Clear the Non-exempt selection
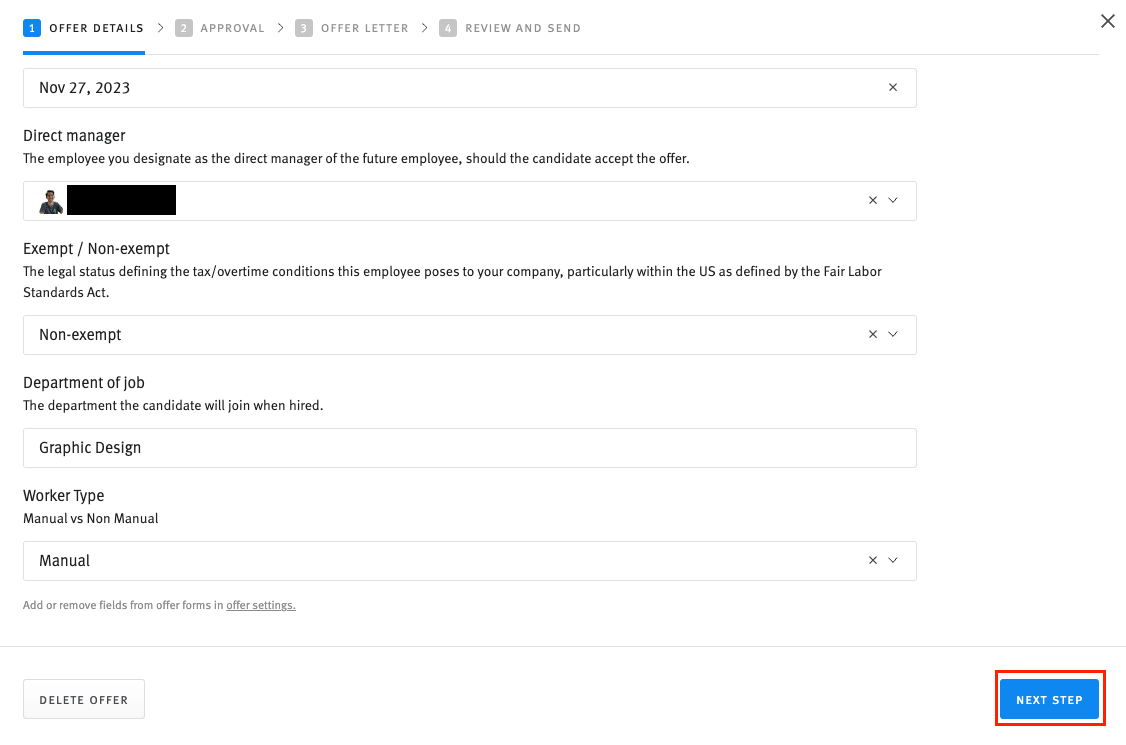The height and width of the screenshot is (745, 1126). 872,335
